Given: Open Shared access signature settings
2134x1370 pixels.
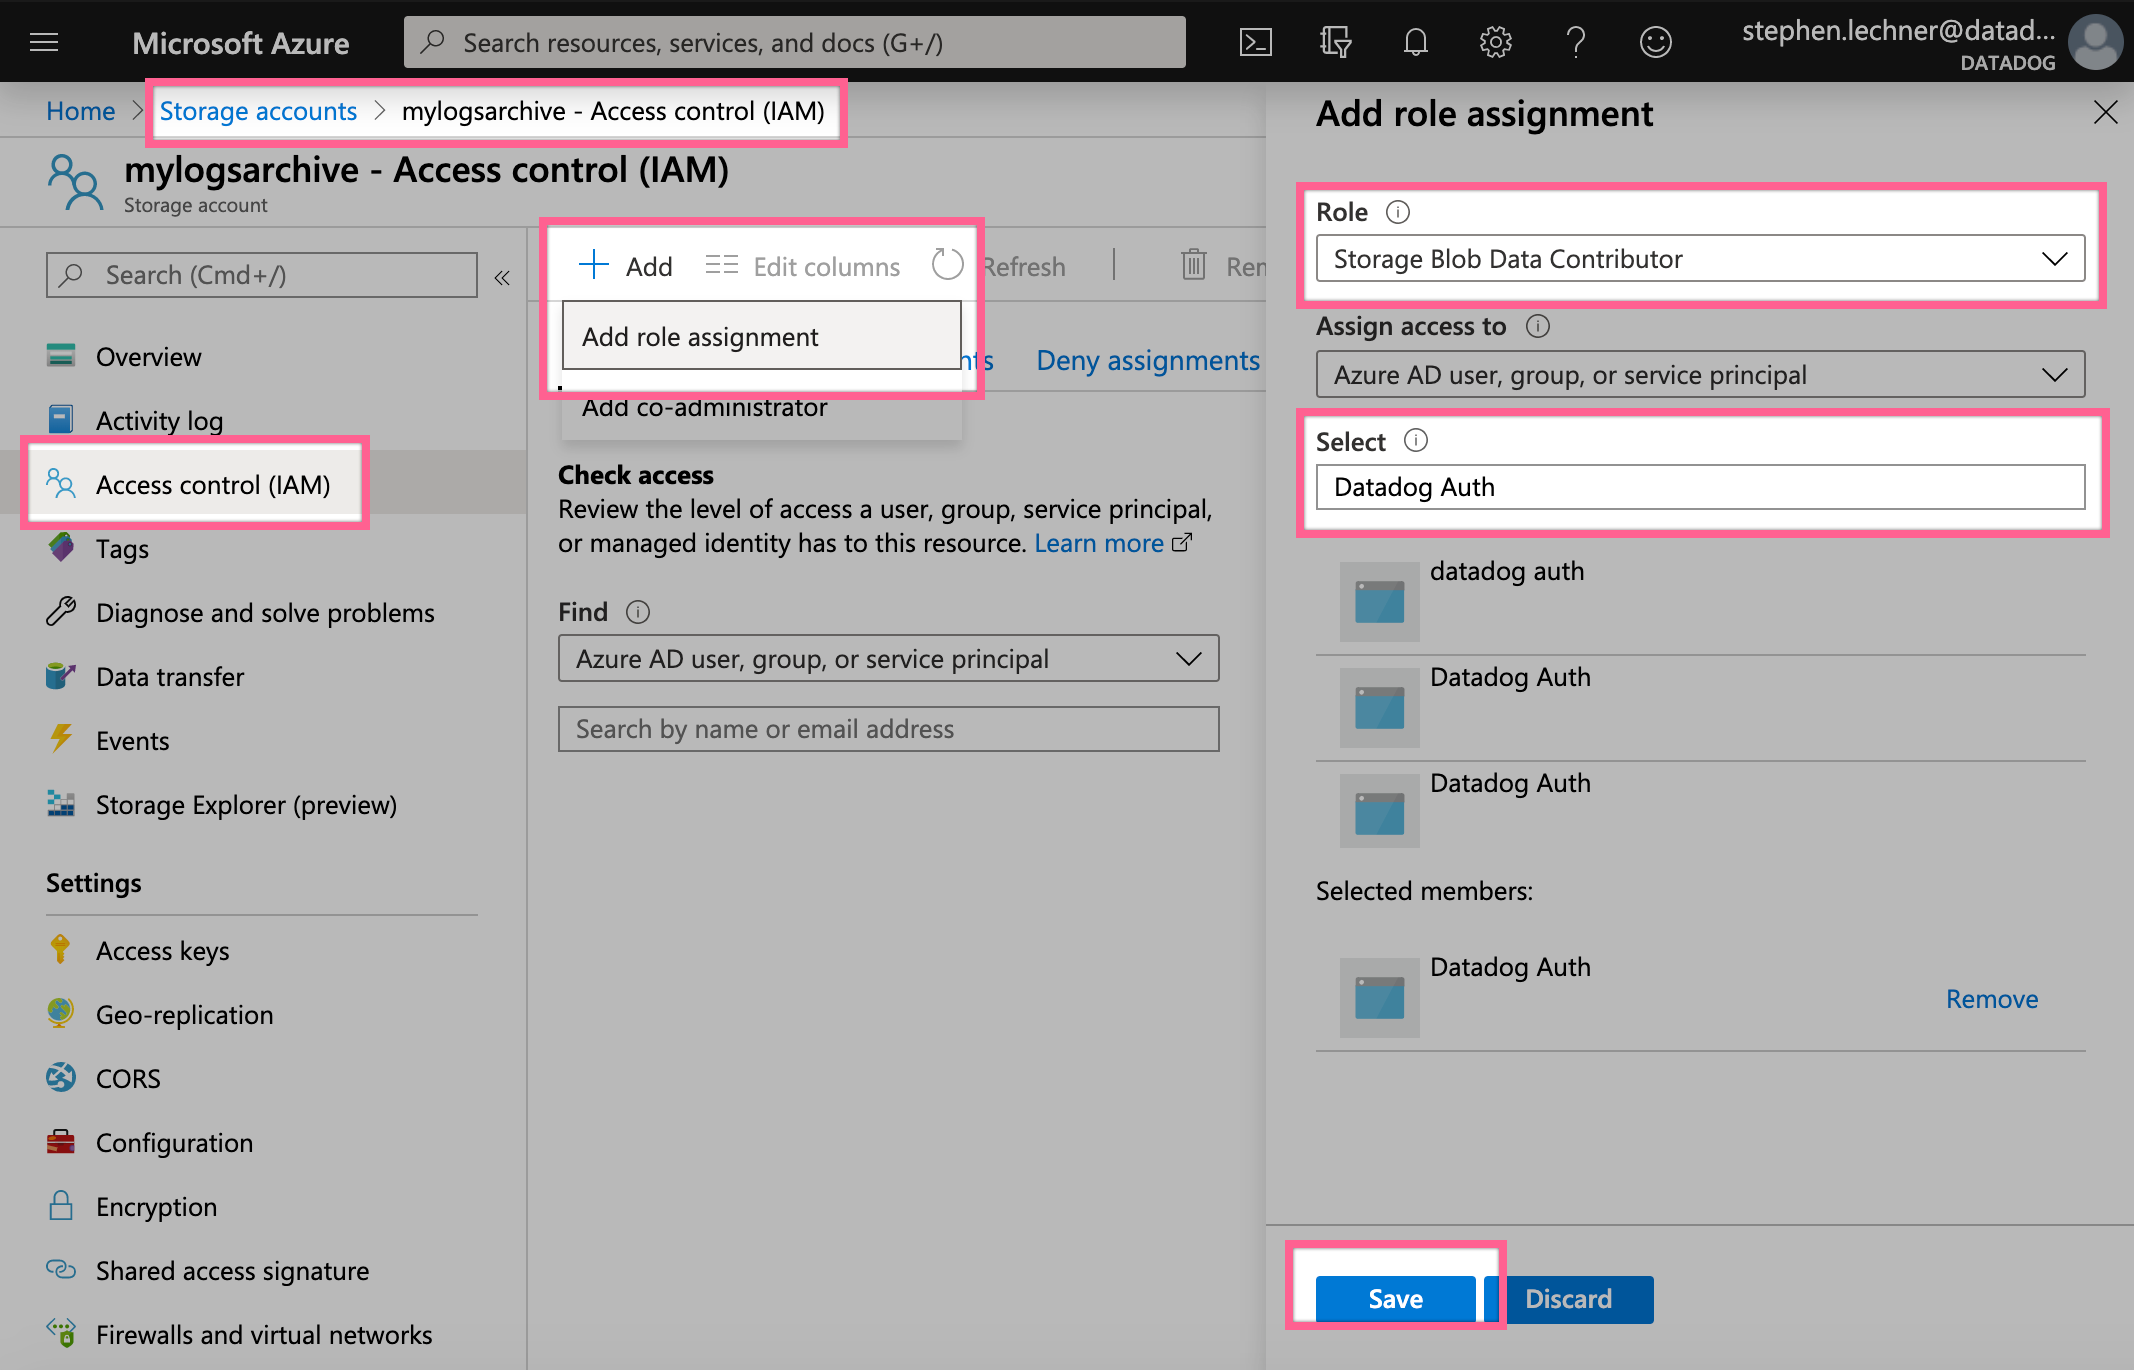Looking at the screenshot, I should [208, 1271].
